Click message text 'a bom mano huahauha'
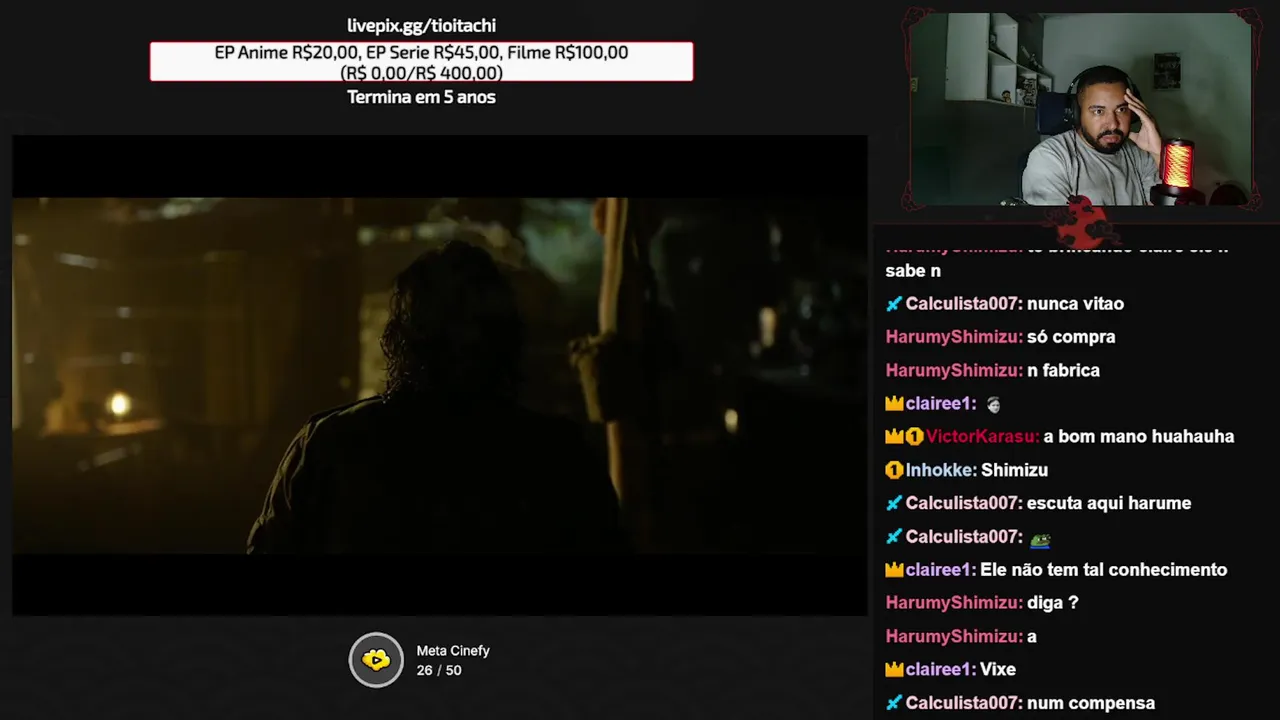1280x720 pixels. (1139, 437)
